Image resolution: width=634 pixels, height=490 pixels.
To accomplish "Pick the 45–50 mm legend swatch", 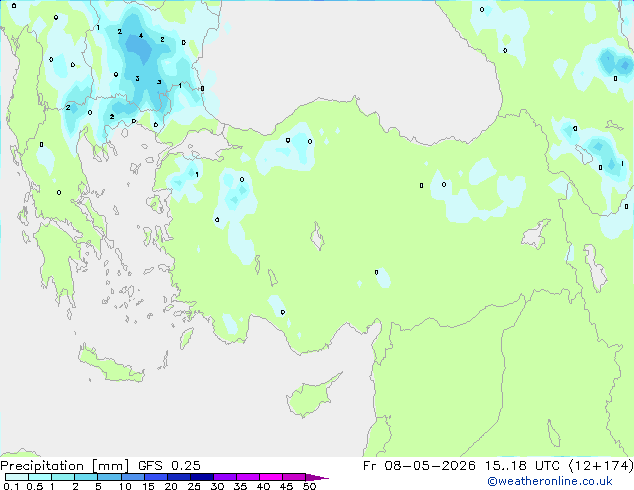I will pyautogui.click(x=294, y=477).
